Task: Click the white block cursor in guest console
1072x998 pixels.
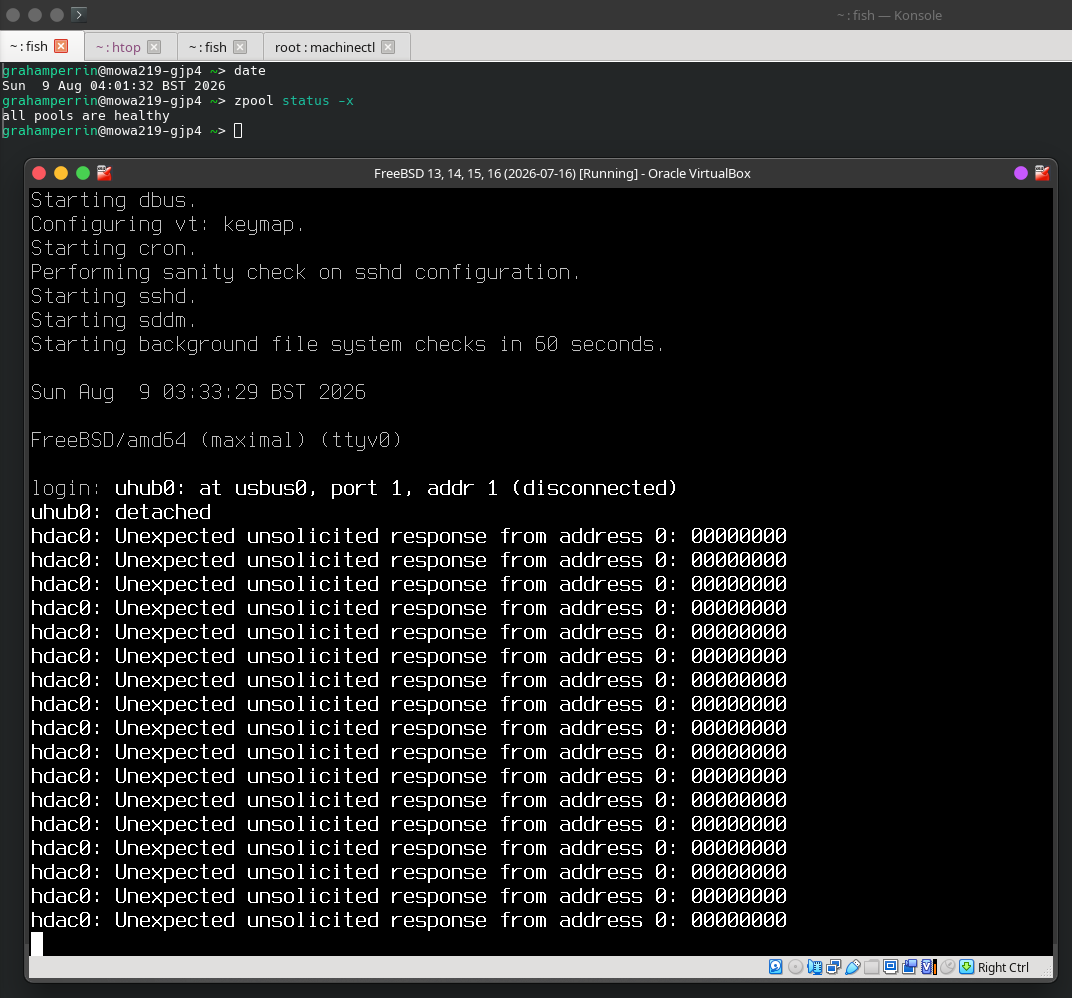Action: pyautogui.click(x=37, y=943)
